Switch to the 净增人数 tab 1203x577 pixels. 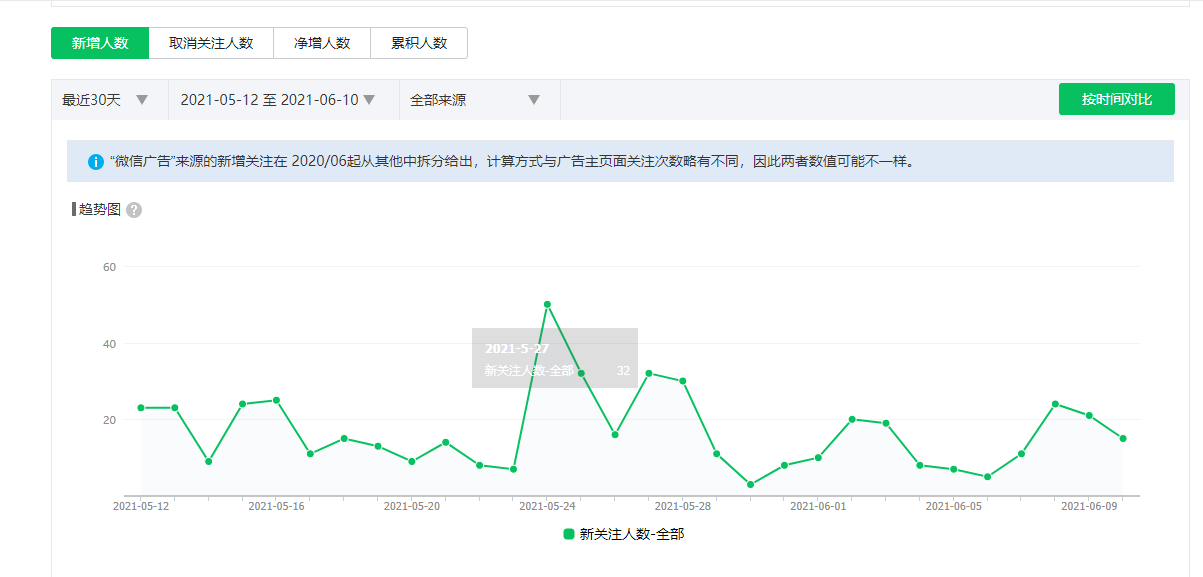pos(322,43)
